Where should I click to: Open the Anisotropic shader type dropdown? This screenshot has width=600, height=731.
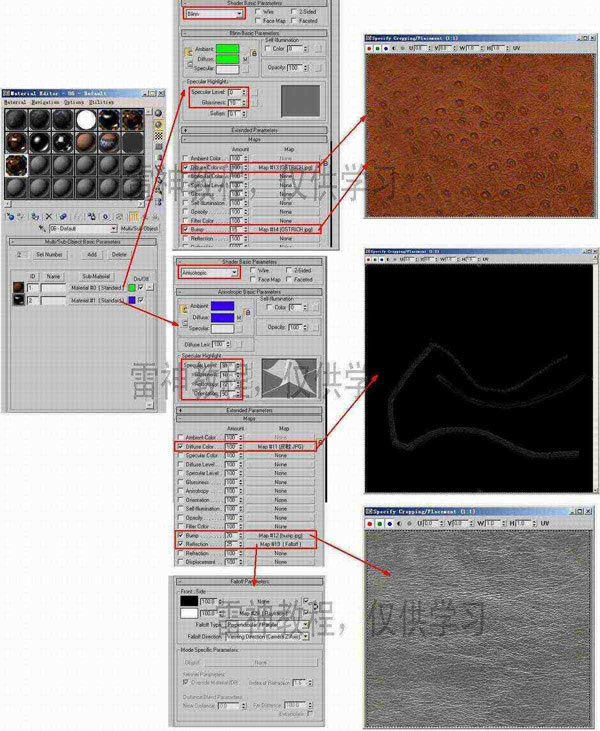coord(208,272)
